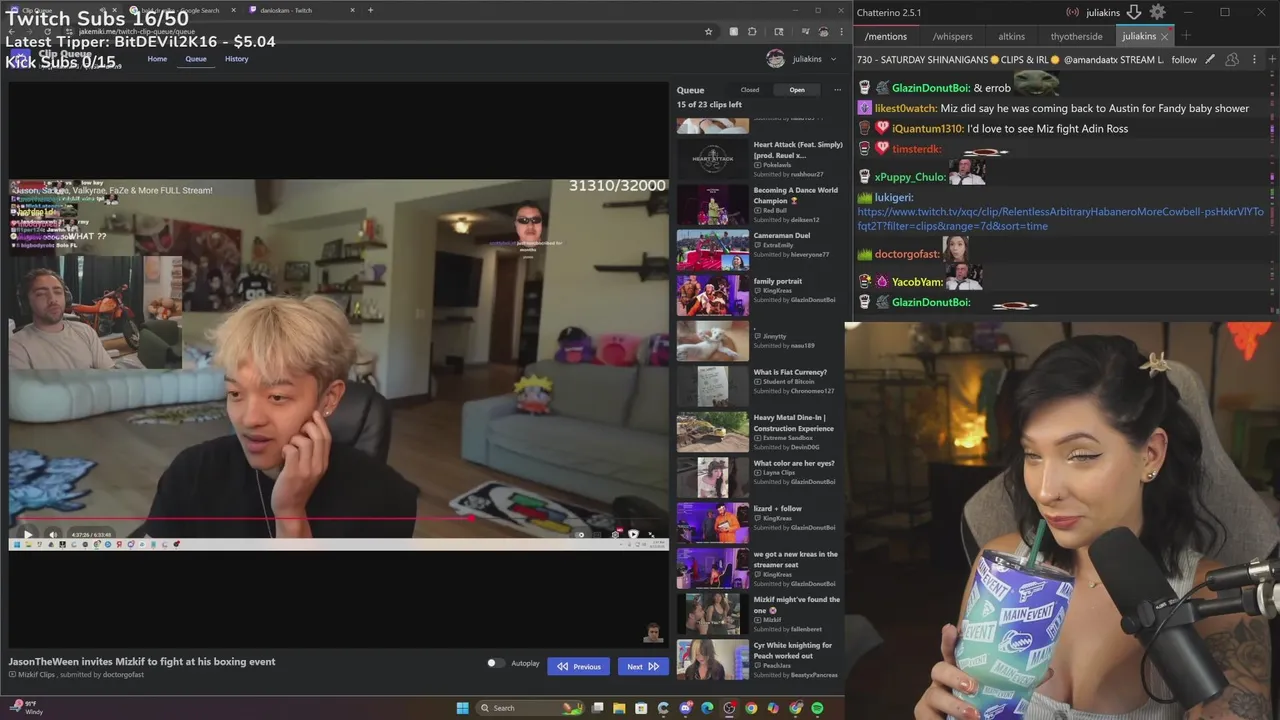Open moderation mode pencil icon in Chatterino
The image size is (1280, 720).
click(x=1210, y=59)
